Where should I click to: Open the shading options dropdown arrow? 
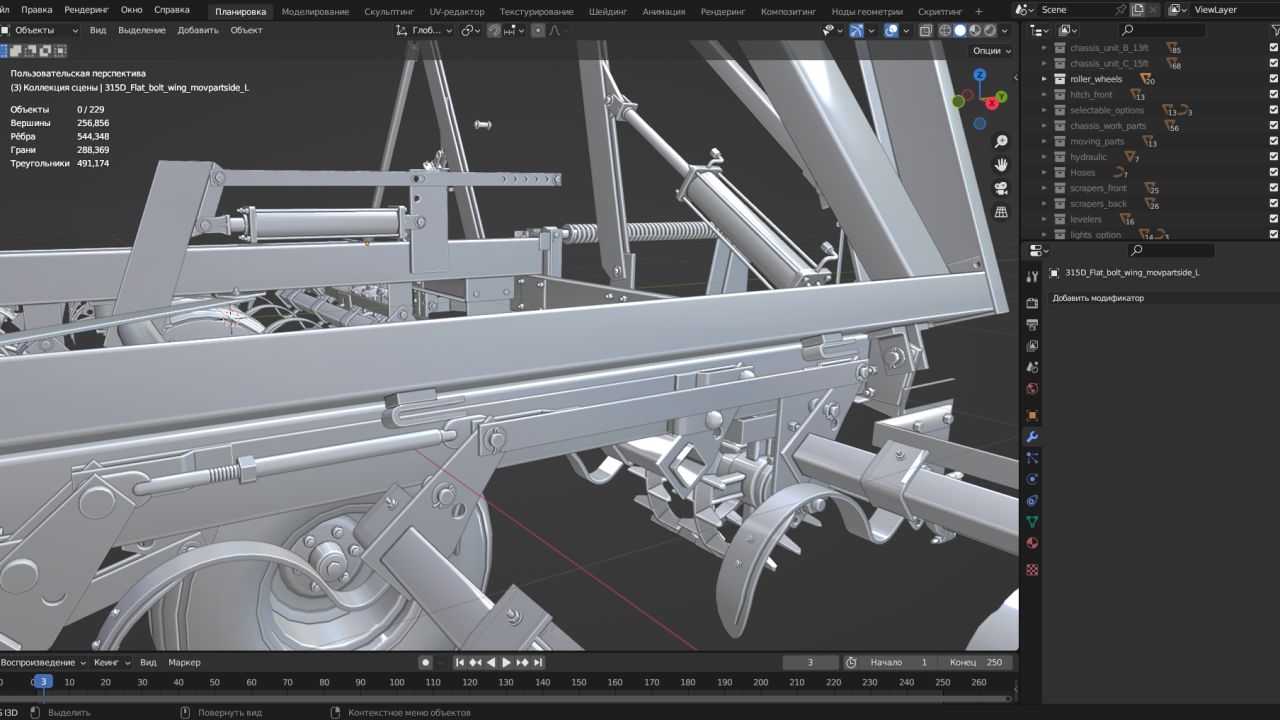pyautogui.click(x=1005, y=30)
